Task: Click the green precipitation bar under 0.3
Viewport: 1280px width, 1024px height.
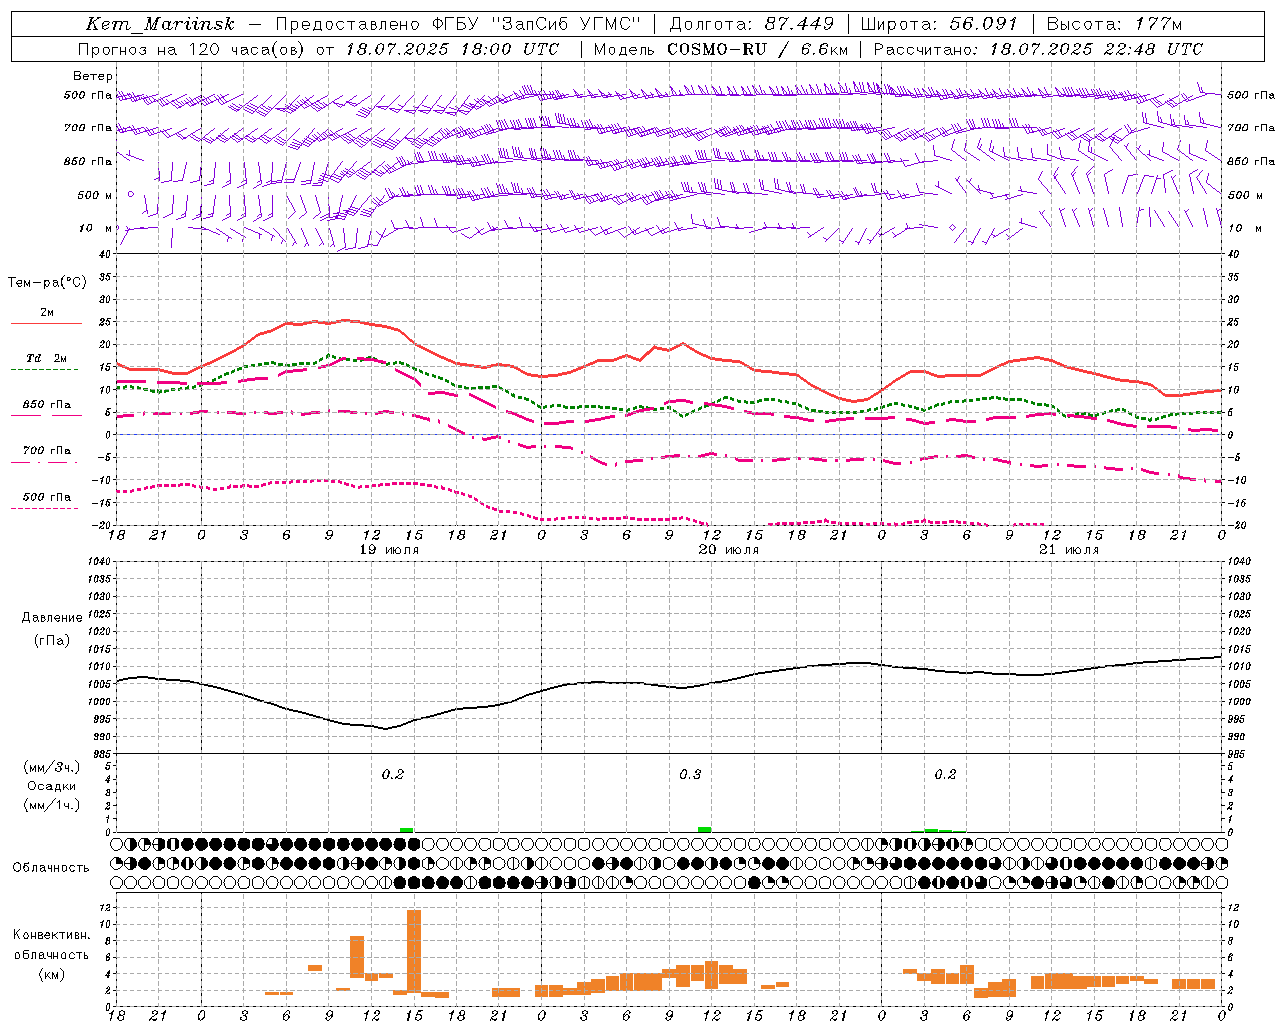Action: (x=705, y=829)
